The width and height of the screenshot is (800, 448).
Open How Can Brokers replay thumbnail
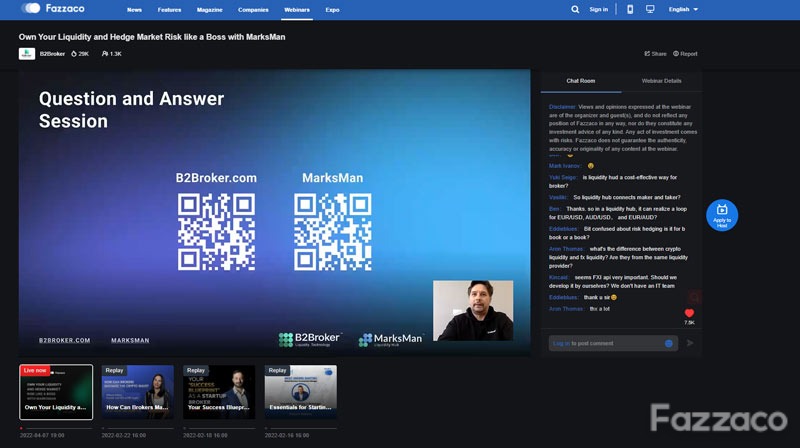coord(138,392)
